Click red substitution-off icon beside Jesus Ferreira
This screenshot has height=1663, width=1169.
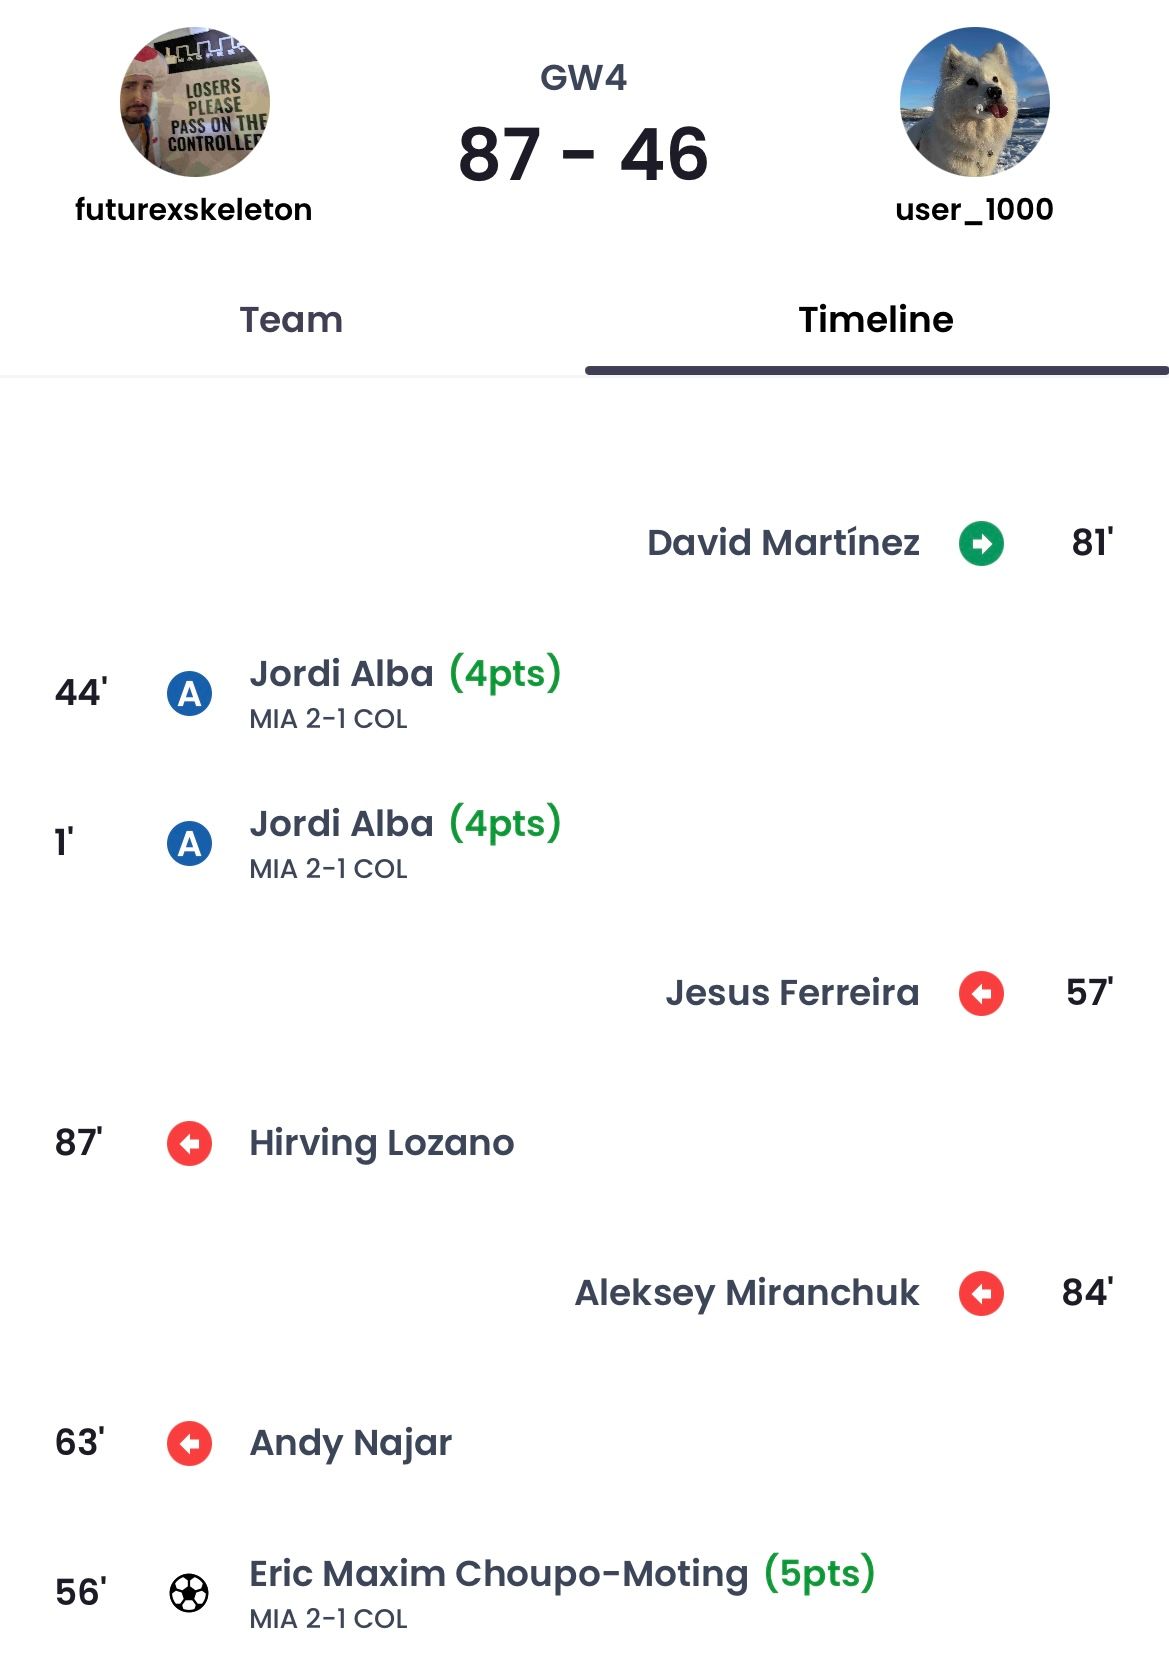(981, 993)
